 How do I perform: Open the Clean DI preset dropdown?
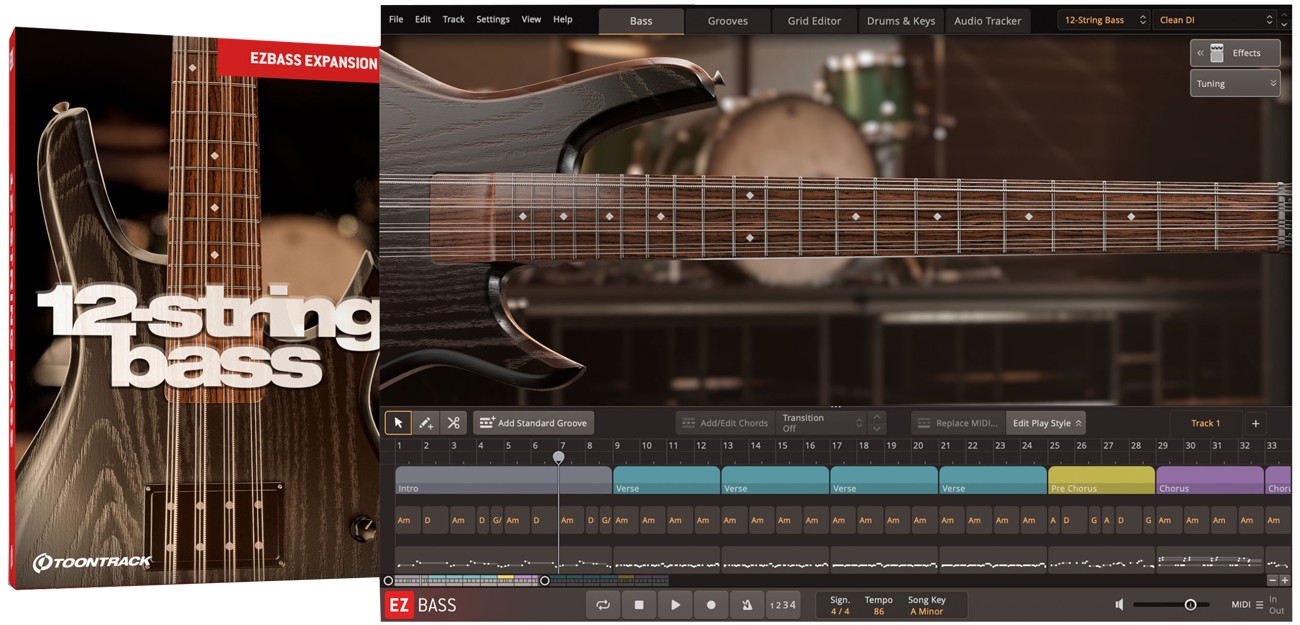tap(1212, 18)
